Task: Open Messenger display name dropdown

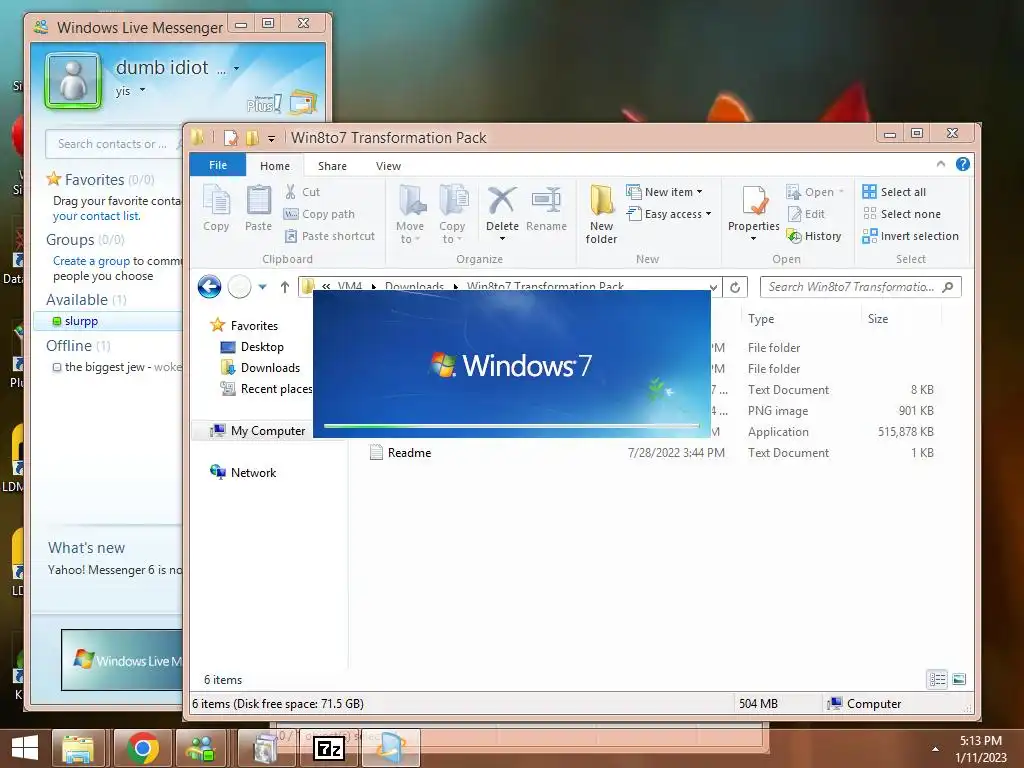Action: pos(236,68)
